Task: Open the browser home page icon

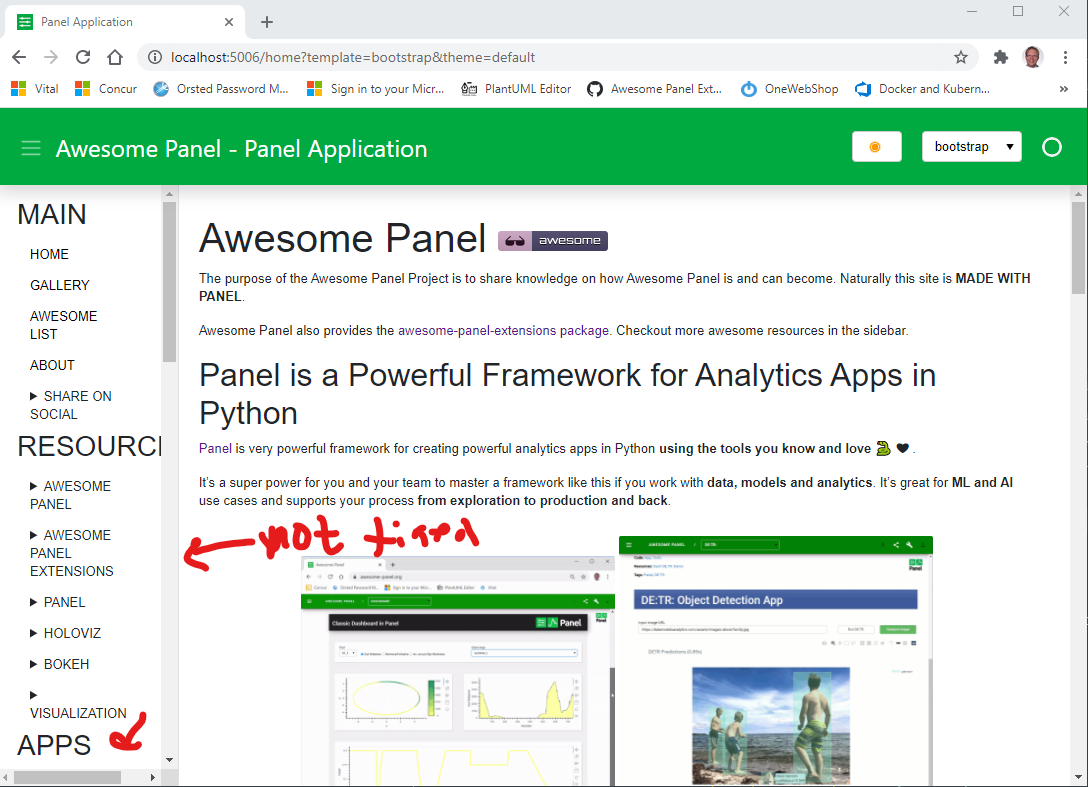Action: (x=115, y=57)
